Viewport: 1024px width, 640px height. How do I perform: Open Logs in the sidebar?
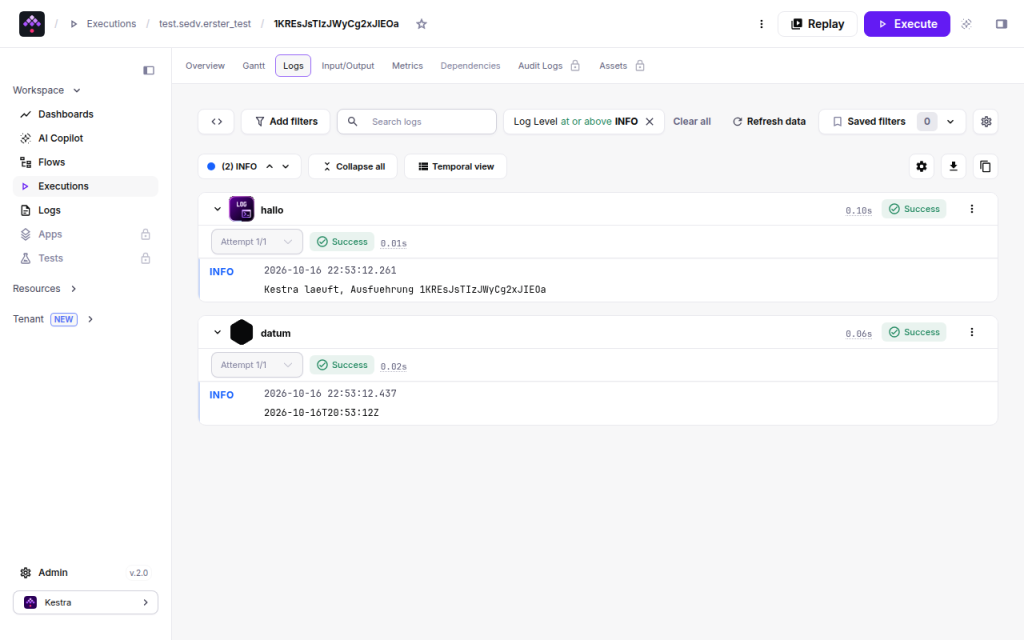[86, 210]
